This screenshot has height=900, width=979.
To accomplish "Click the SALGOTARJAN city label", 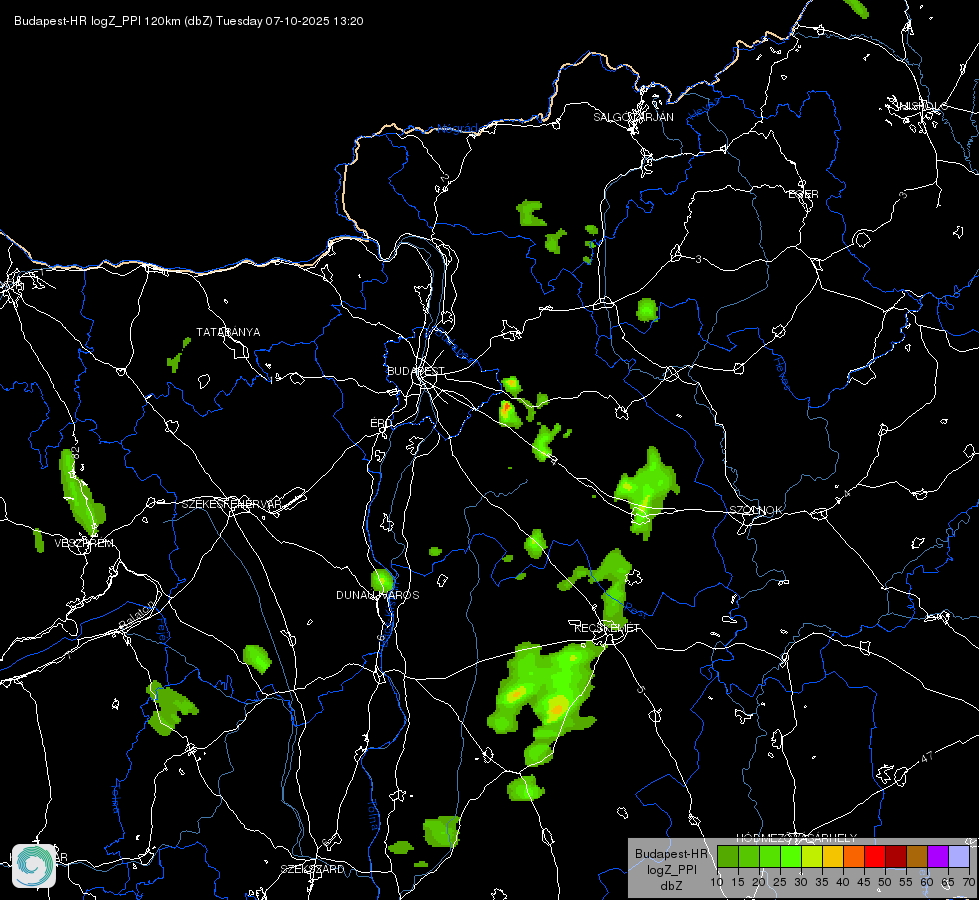I will coord(633,117).
